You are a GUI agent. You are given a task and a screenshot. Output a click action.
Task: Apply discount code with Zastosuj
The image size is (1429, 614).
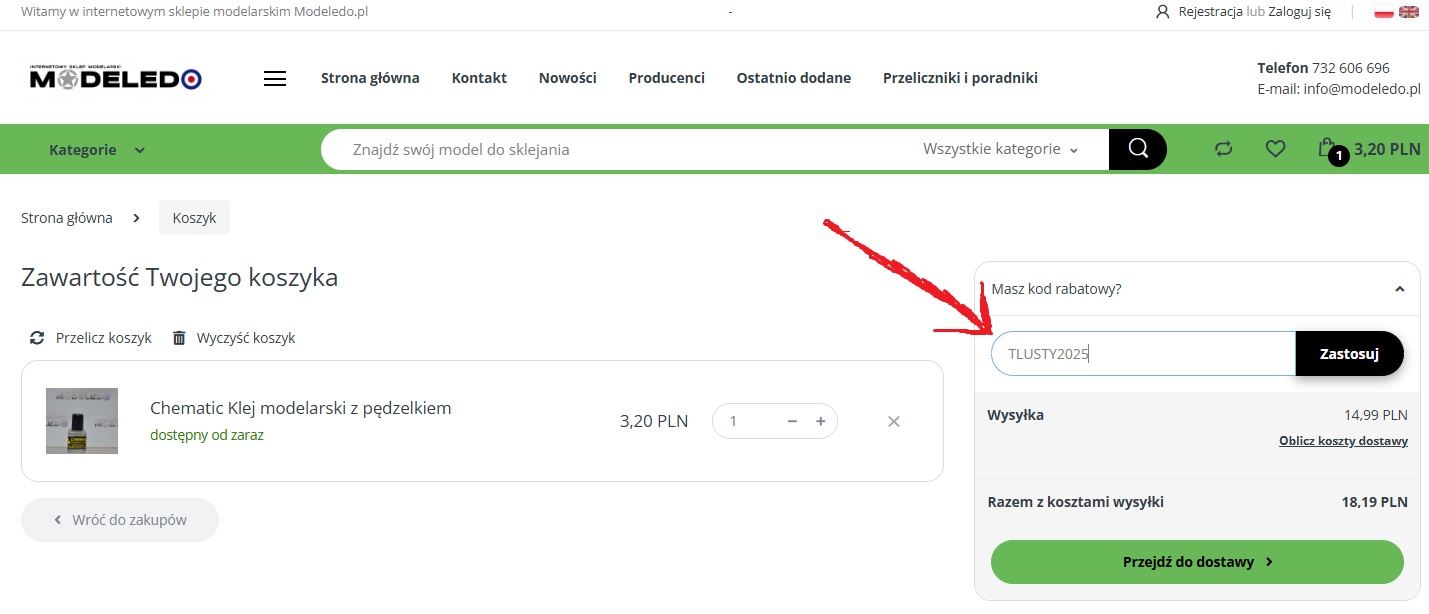(x=1349, y=353)
